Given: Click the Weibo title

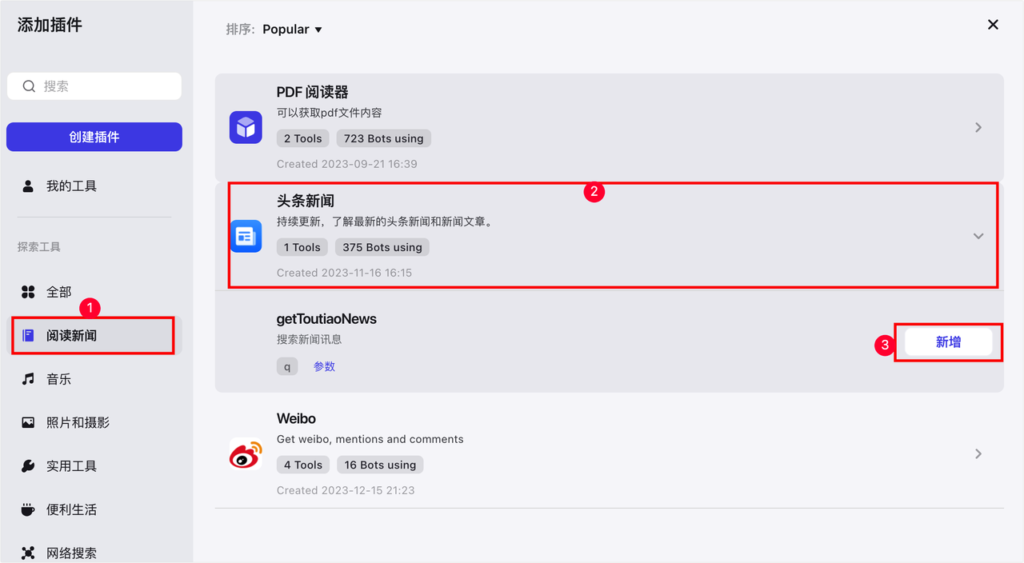Looking at the screenshot, I should 296,419.
